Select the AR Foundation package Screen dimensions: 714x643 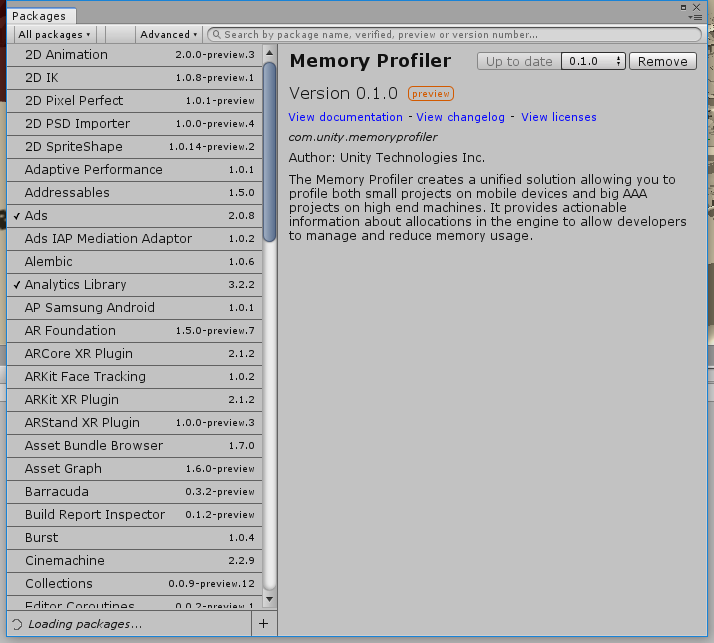[135, 331]
